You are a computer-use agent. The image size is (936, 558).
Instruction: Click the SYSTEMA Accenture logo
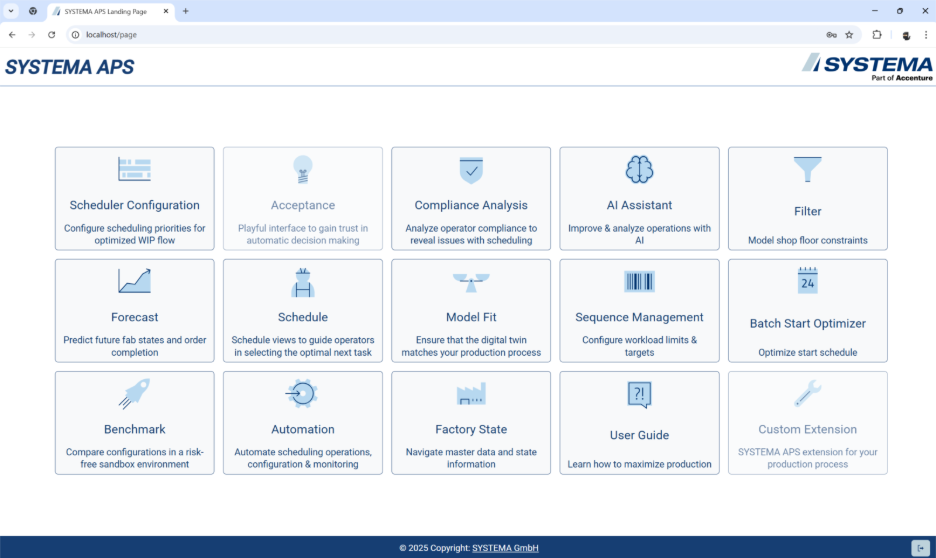click(x=866, y=66)
